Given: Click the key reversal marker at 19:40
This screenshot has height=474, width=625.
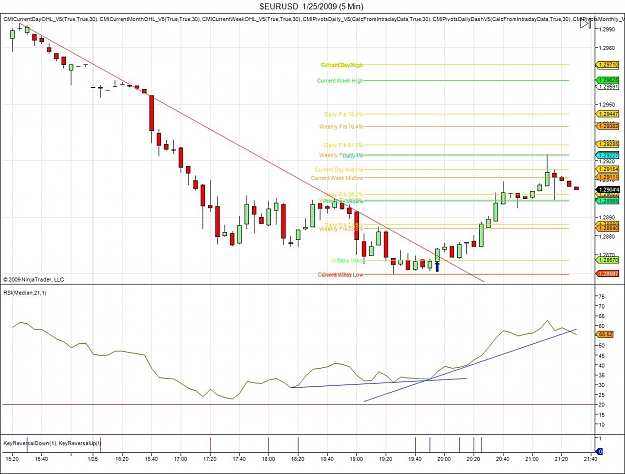Looking at the screenshot, I should pyautogui.click(x=415, y=444).
